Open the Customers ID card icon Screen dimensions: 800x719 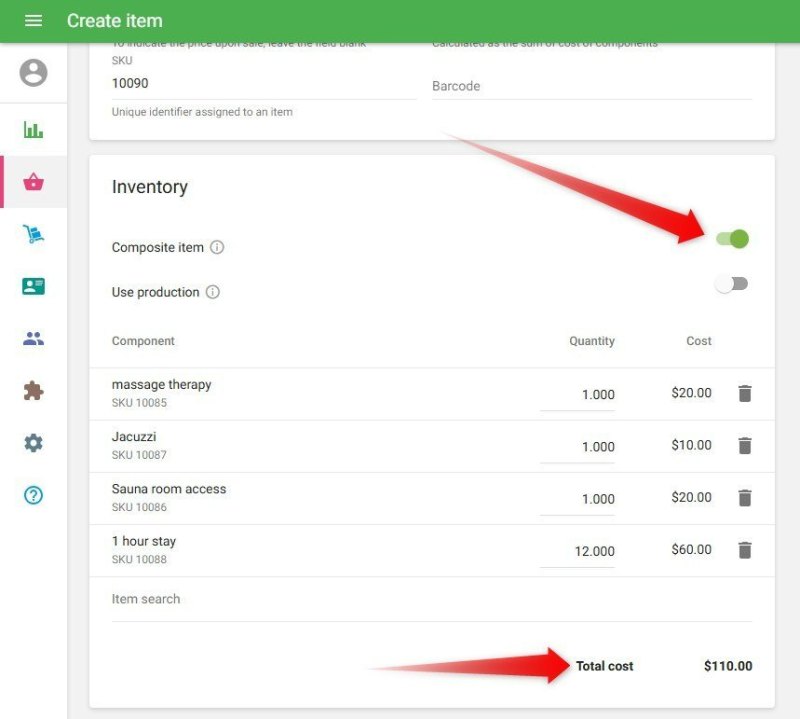click(x=33, y=286)
